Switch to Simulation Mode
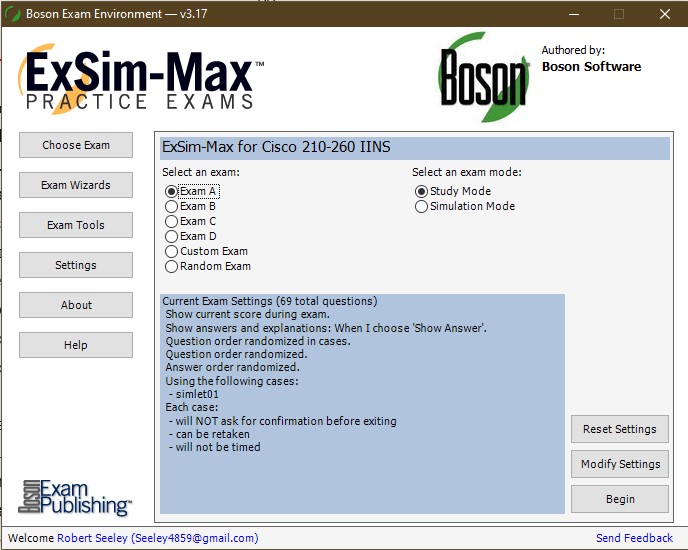Screen dimensions: 688x550 pos(421,206)
